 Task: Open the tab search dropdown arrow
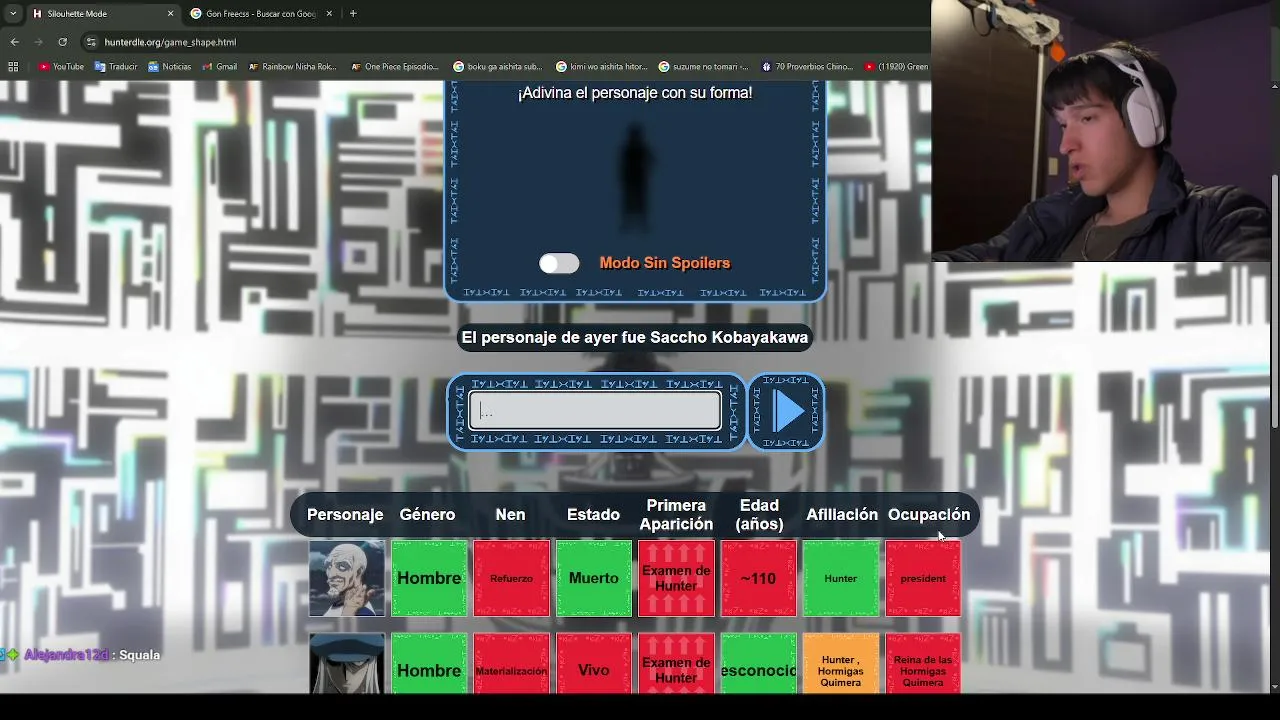click(x=12, y=14)
